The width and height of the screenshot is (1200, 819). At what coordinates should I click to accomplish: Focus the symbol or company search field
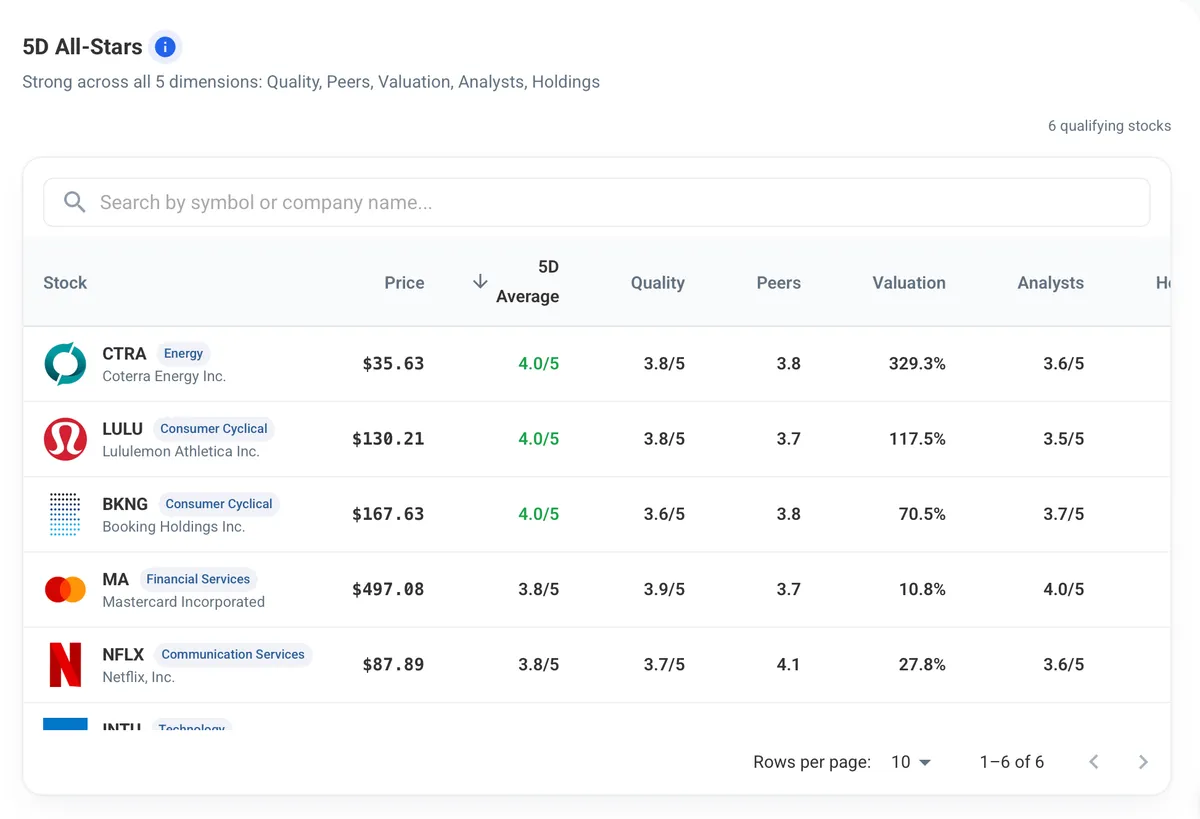596,202
